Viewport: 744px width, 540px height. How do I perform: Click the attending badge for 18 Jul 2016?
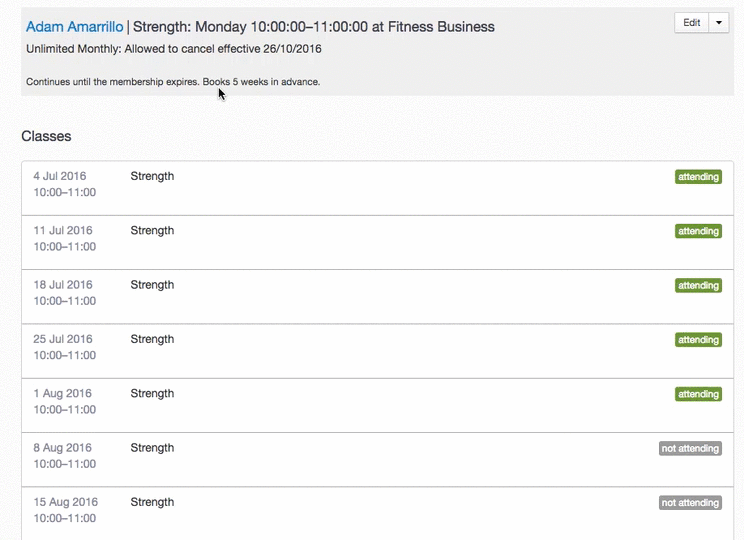(698, 286)
